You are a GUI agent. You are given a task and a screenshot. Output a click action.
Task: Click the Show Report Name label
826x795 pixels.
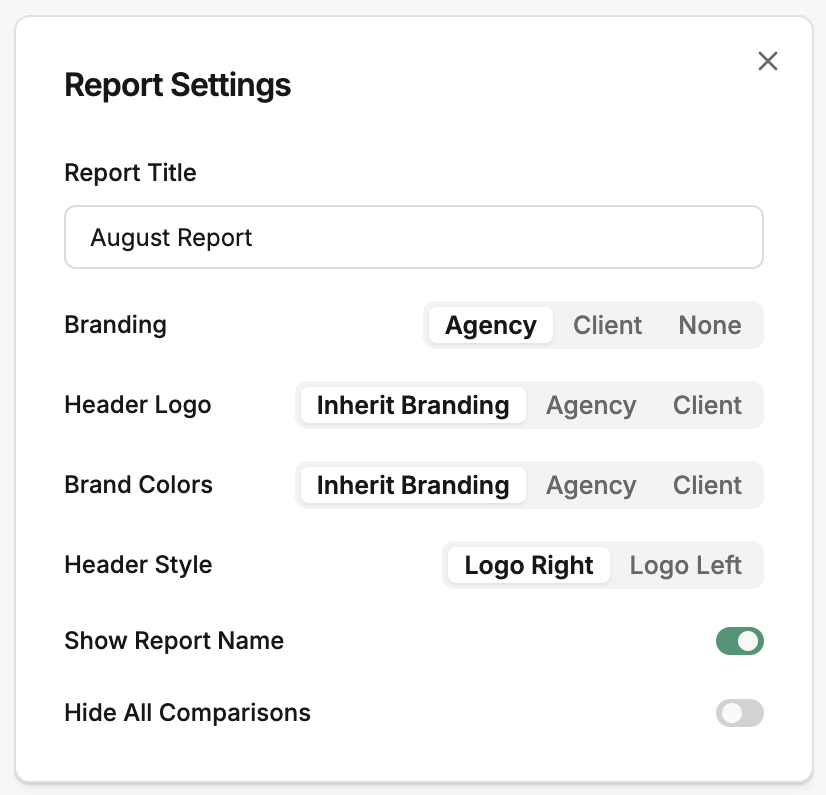[x=174, y=641]
